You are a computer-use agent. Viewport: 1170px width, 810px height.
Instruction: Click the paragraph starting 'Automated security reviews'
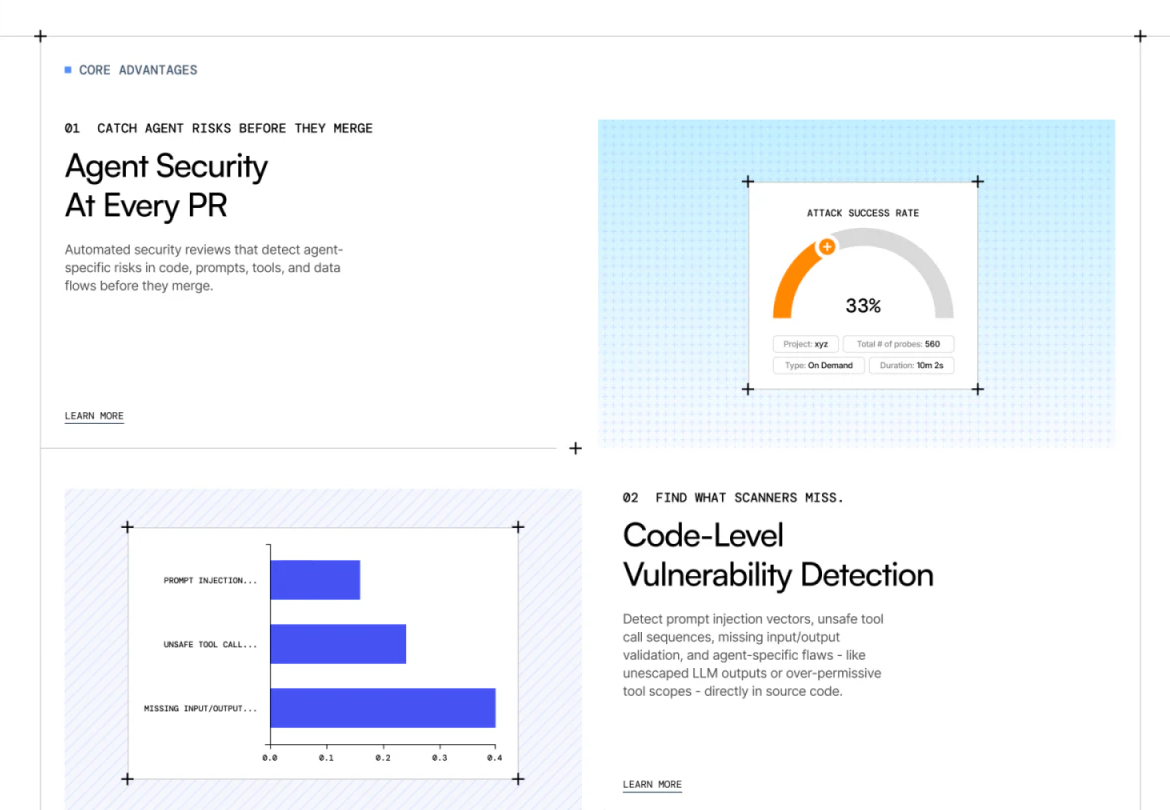coord(204,268)
